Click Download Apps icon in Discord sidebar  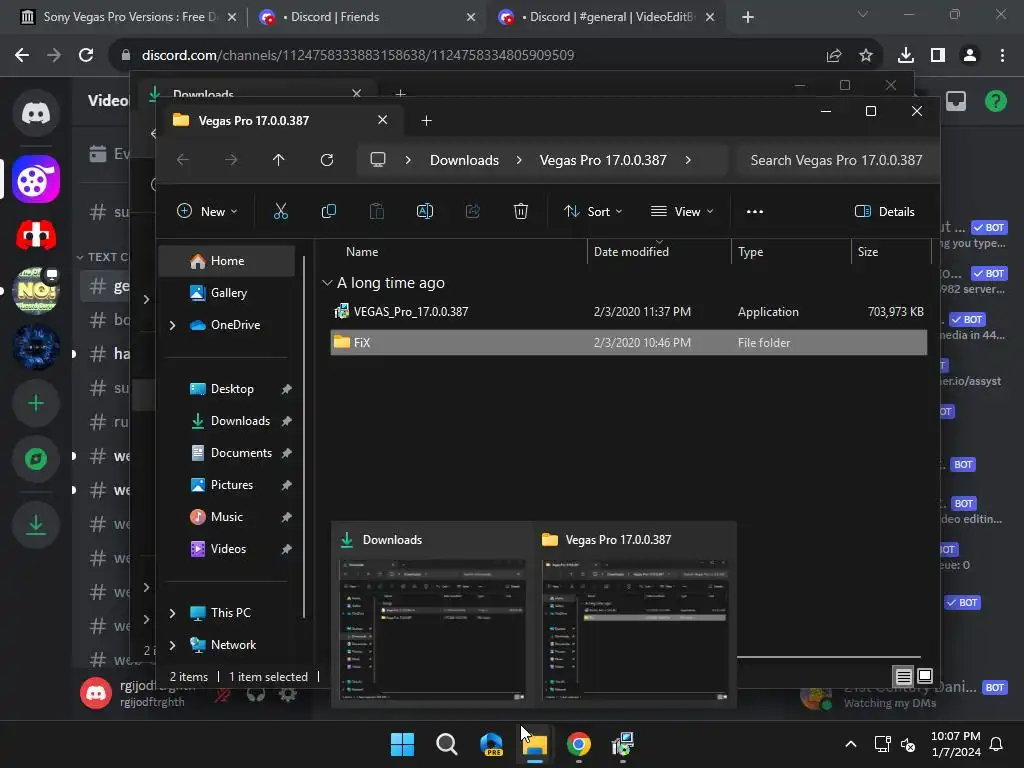(x=36, y=524)
